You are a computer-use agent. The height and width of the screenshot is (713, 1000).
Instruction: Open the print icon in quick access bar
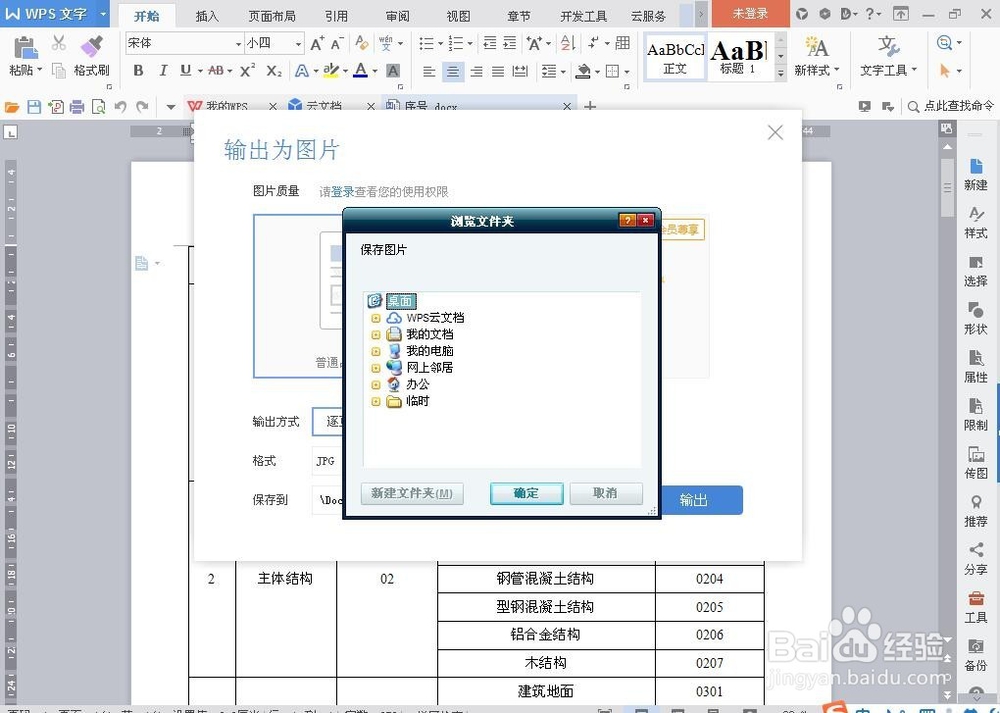75,105
